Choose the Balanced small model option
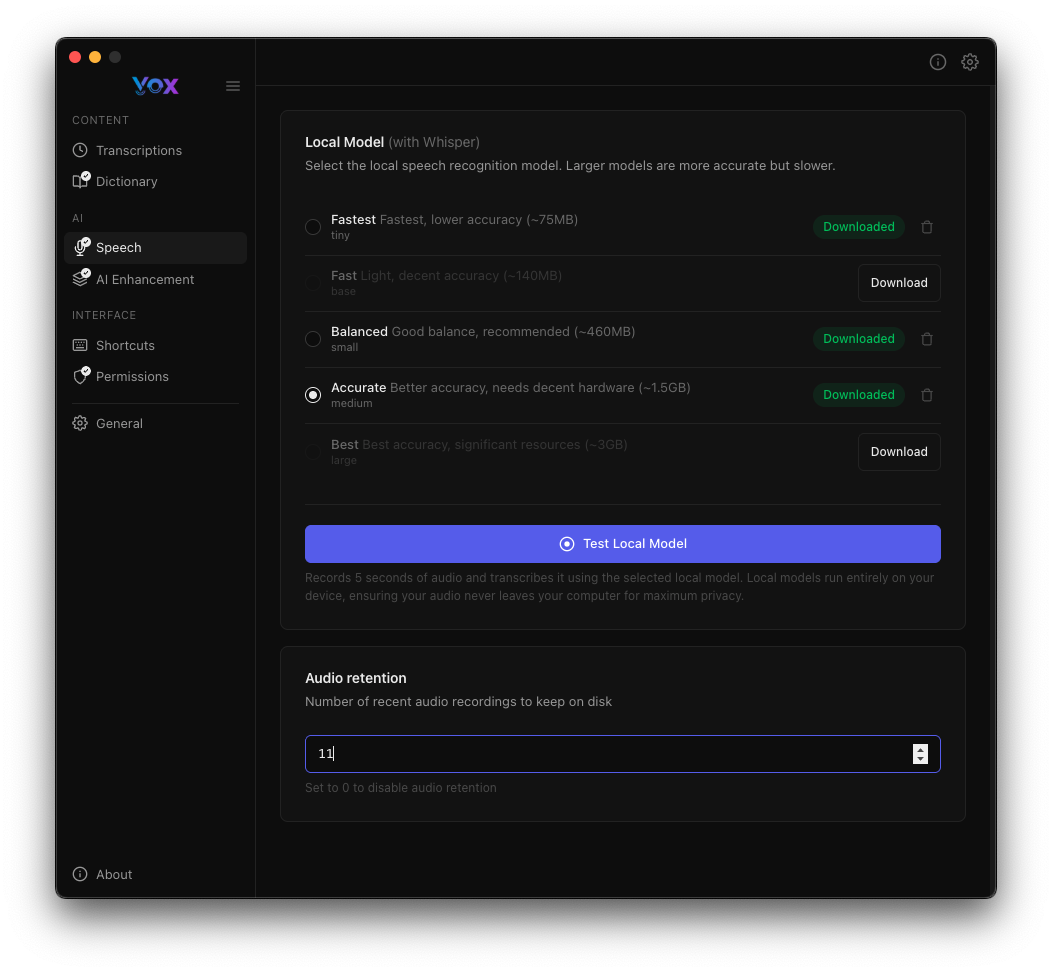Screen dimensions: 1052x972 (x=313, y=339)
